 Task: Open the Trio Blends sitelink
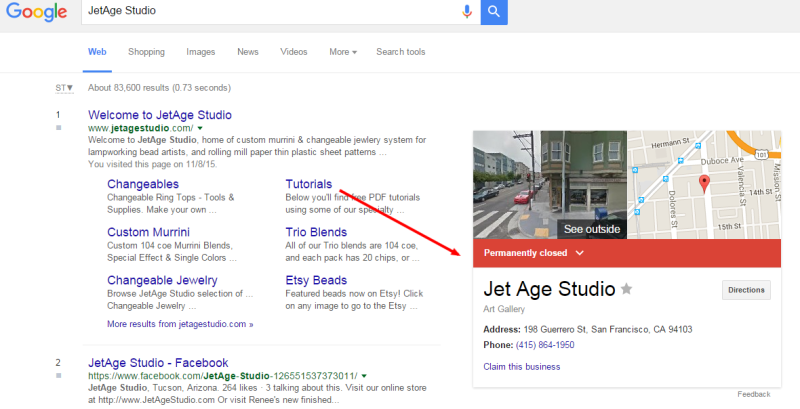316,232
